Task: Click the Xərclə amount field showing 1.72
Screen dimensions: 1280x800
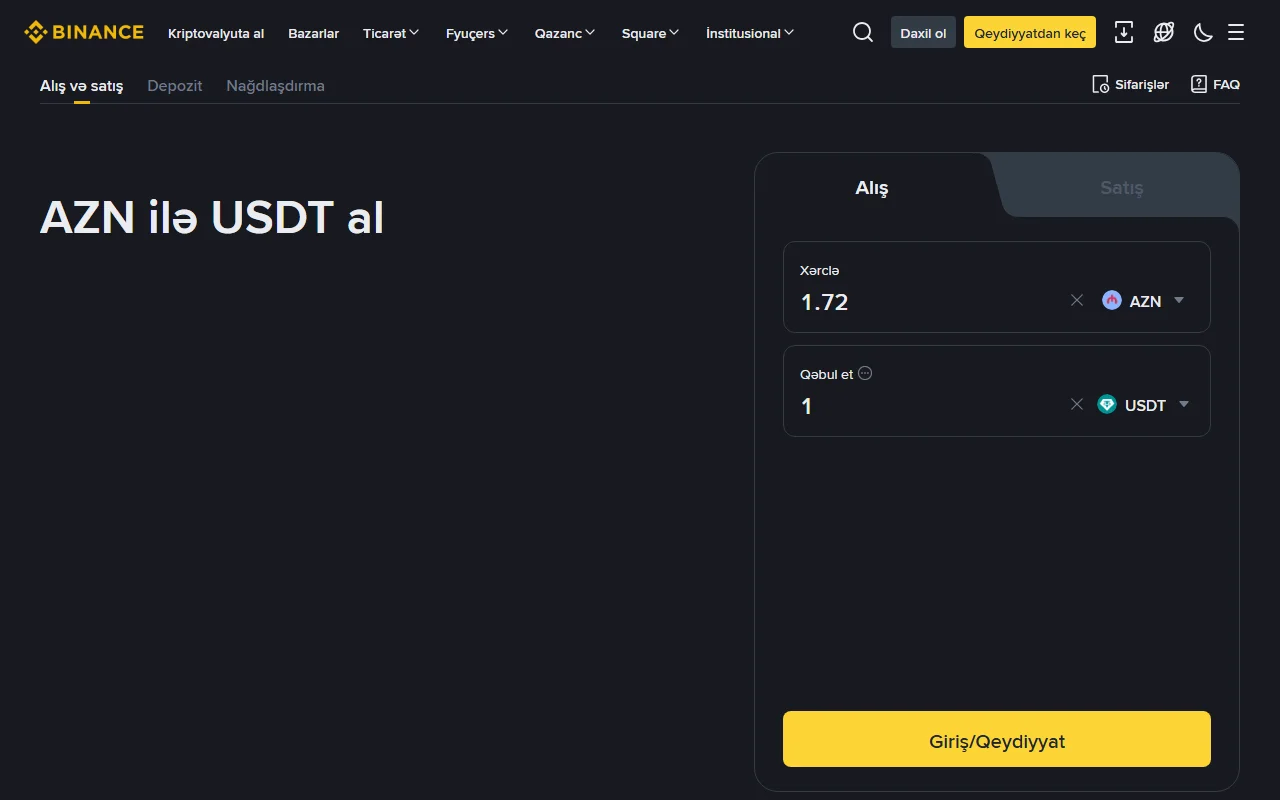Action: click(x=928, y=302)
